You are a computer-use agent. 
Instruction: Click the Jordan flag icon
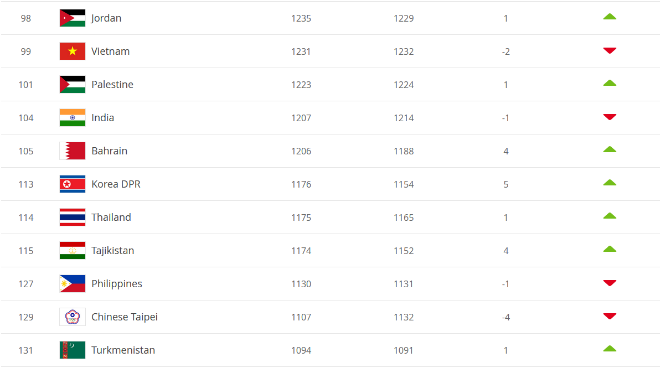click(x=72, y=18)
